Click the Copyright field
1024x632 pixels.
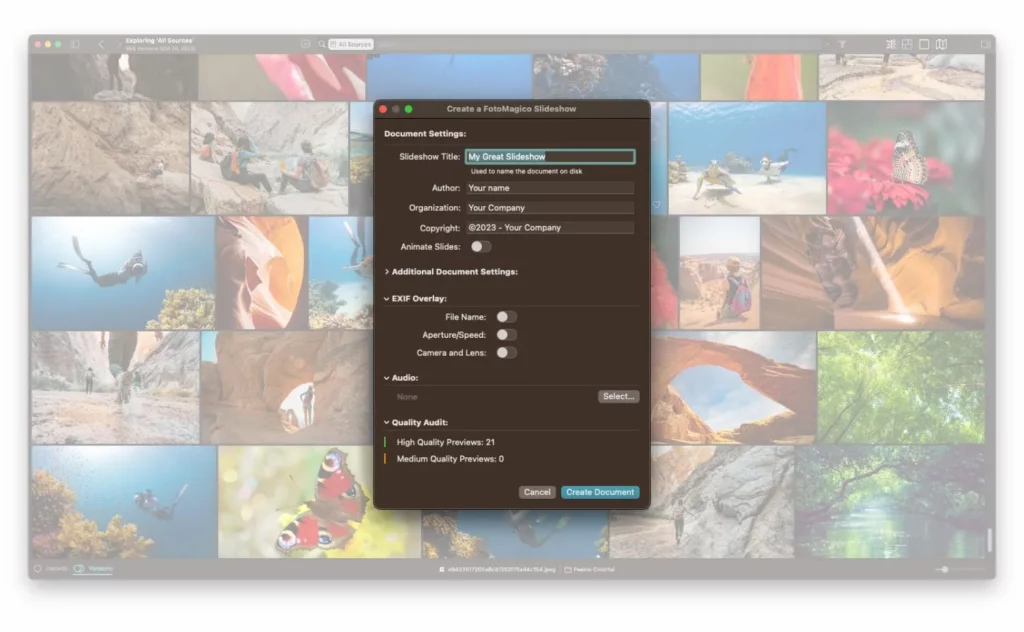pos(550,228)
